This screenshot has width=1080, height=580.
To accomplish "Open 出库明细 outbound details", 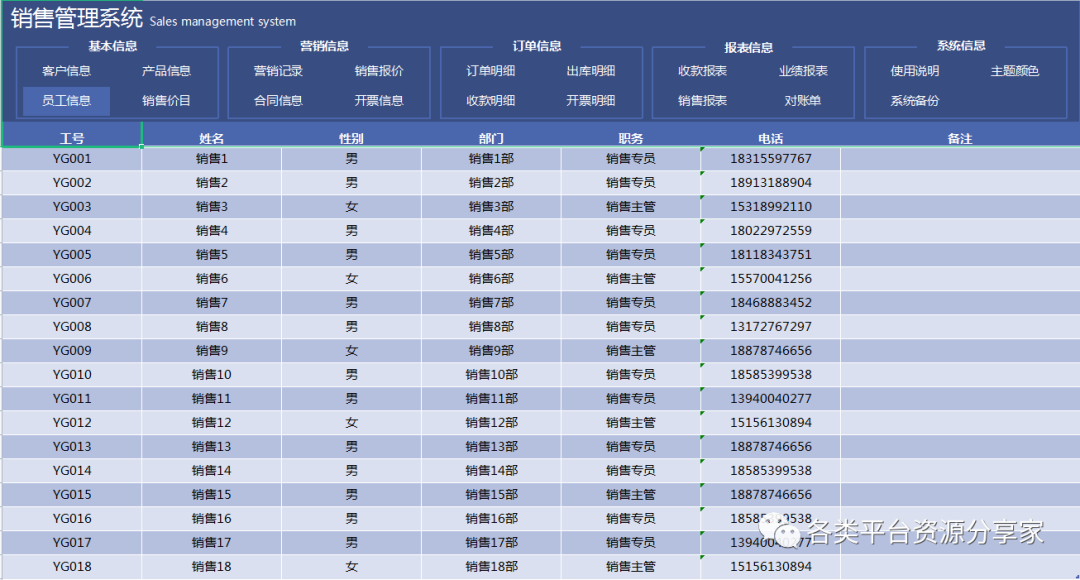I will point(591,71).
